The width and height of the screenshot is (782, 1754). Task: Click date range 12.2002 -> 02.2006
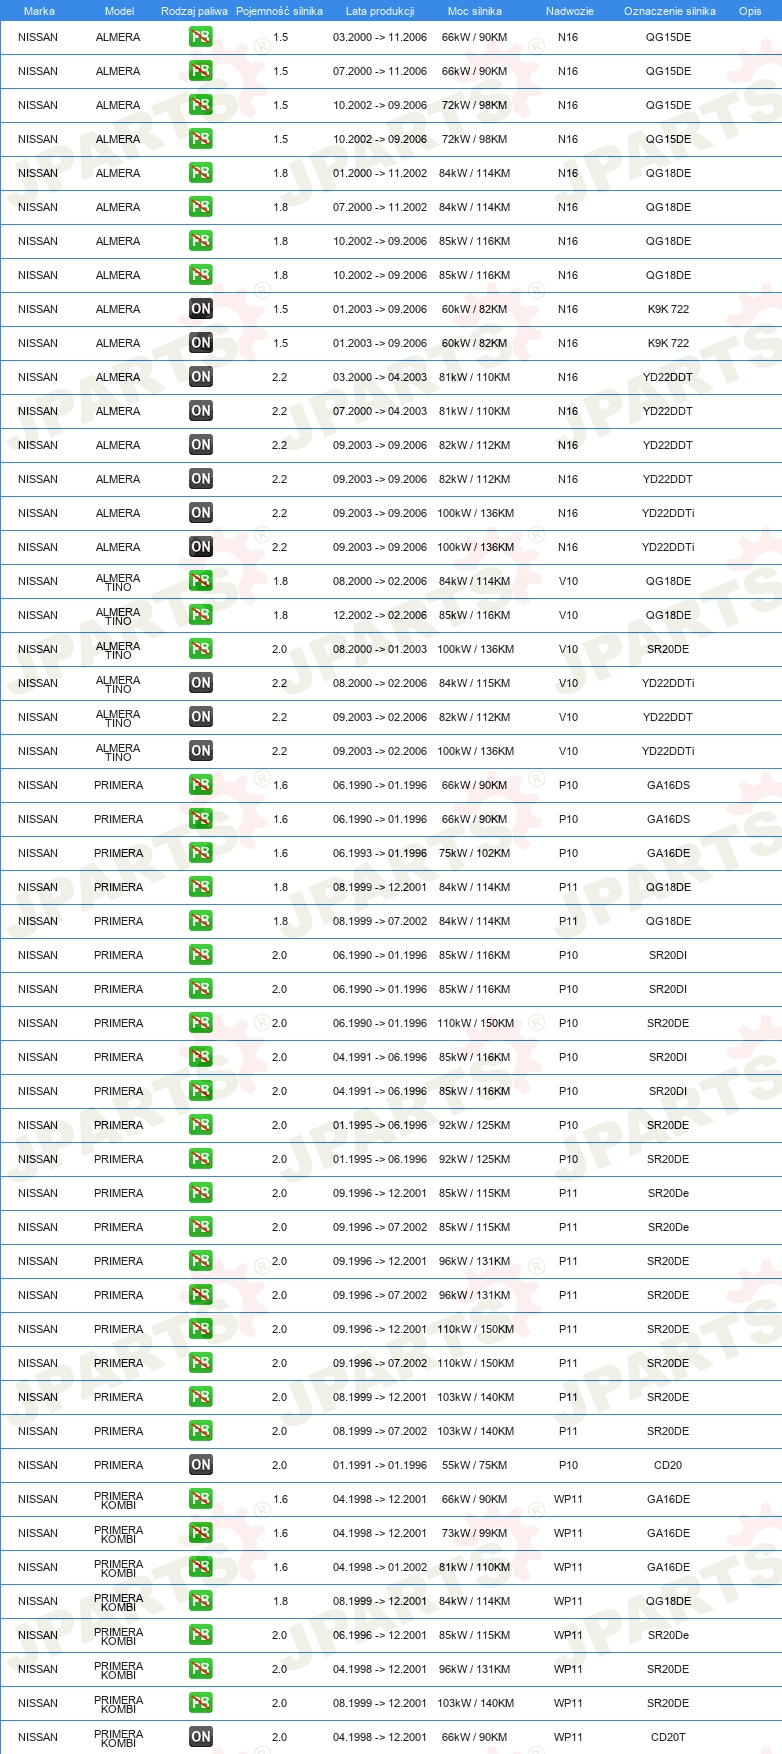380,615
